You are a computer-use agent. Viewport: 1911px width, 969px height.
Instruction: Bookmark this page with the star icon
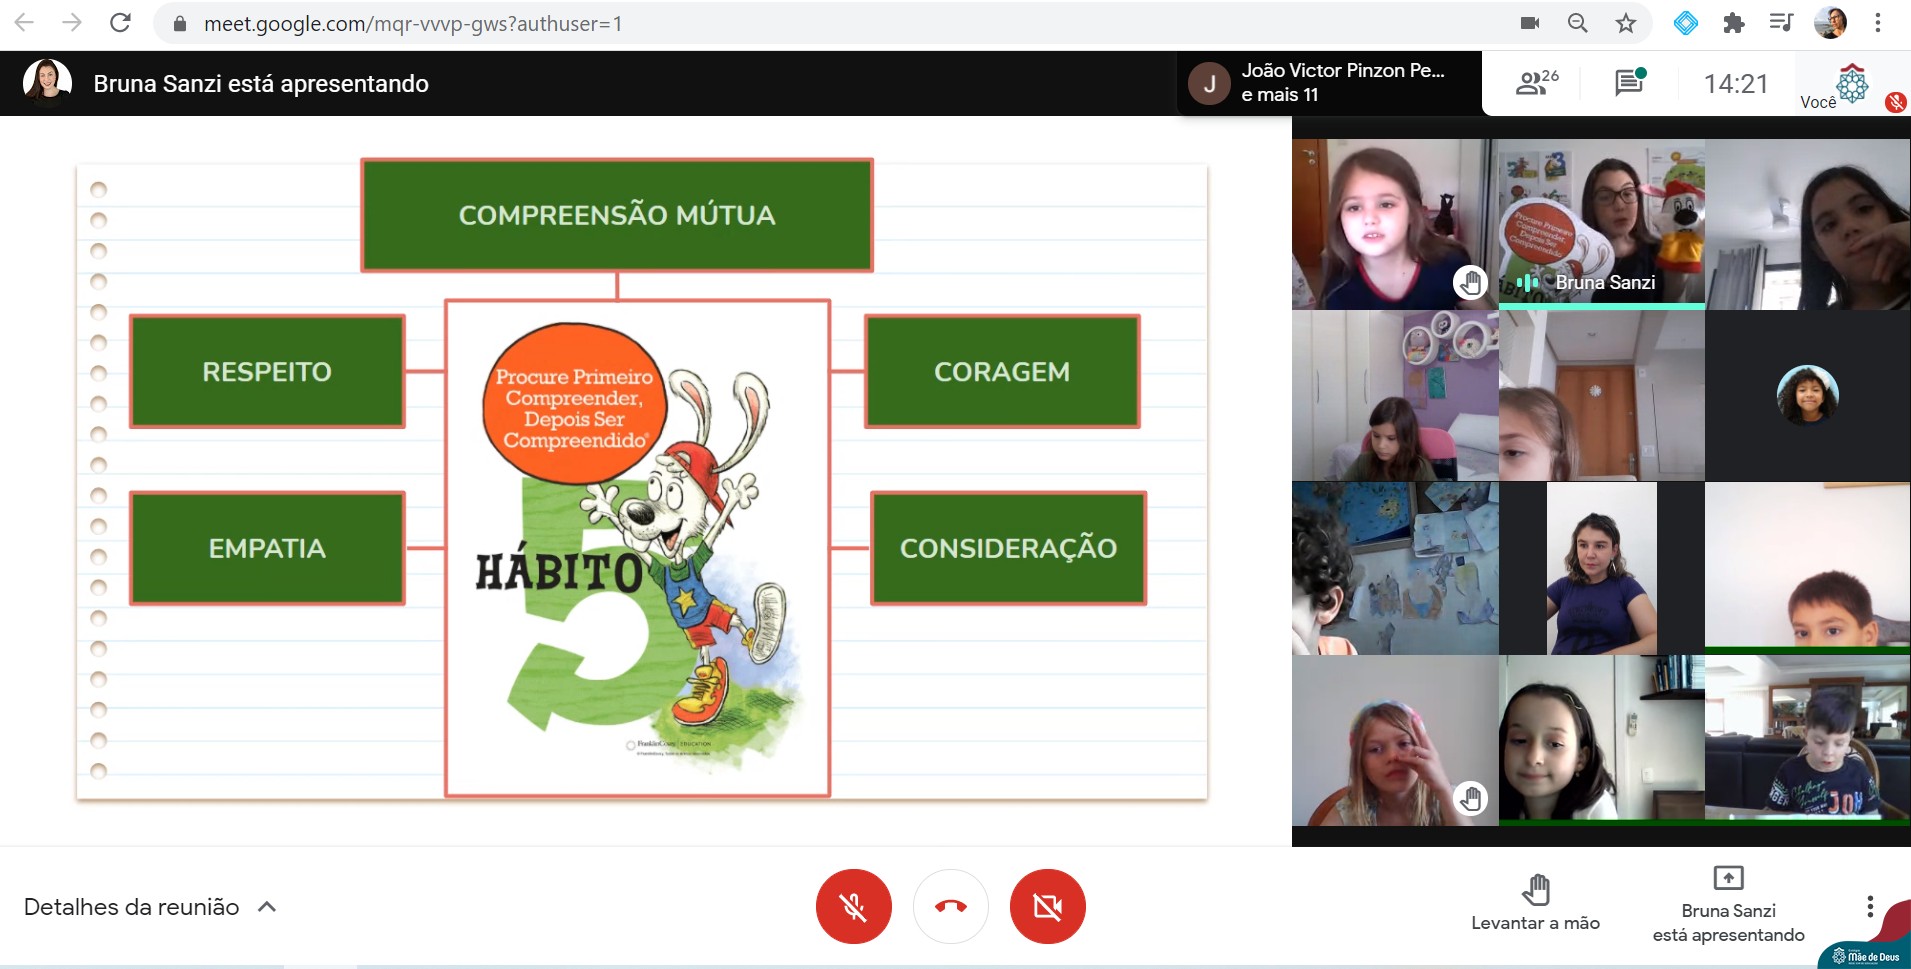[x=1626, y=23]
